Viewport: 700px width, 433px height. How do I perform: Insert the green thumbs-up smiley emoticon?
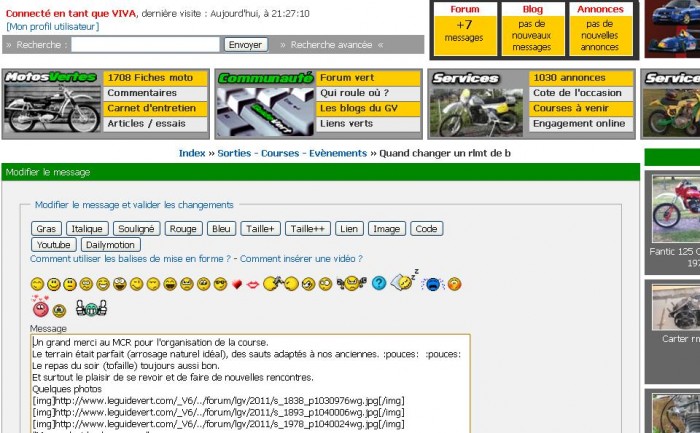(x=92, y=308)
